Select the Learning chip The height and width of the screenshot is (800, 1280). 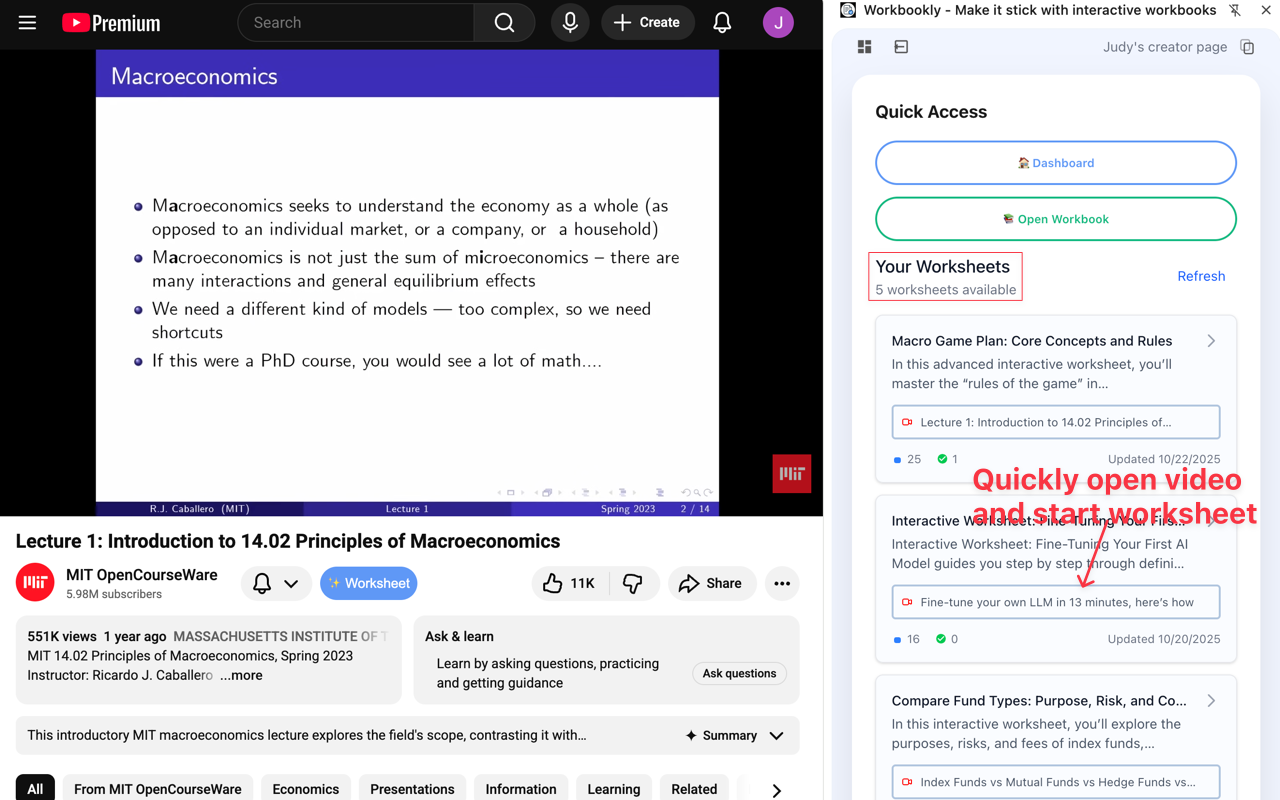tap(614, 789)
